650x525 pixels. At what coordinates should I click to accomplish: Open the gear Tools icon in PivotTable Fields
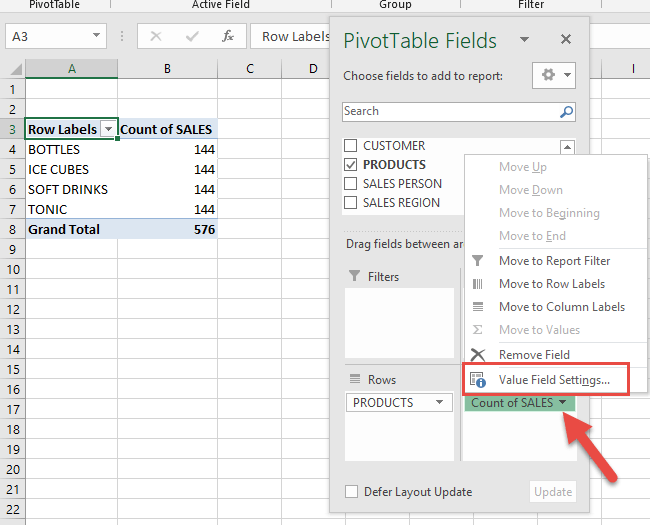(x=553, y=75)
